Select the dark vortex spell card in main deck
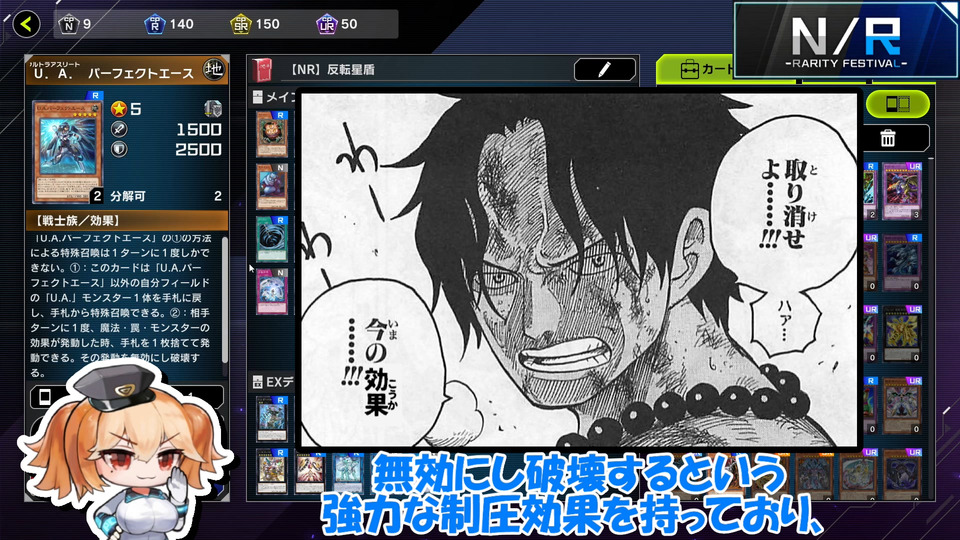Screen dimensions: 960x540 pos(271,239)
